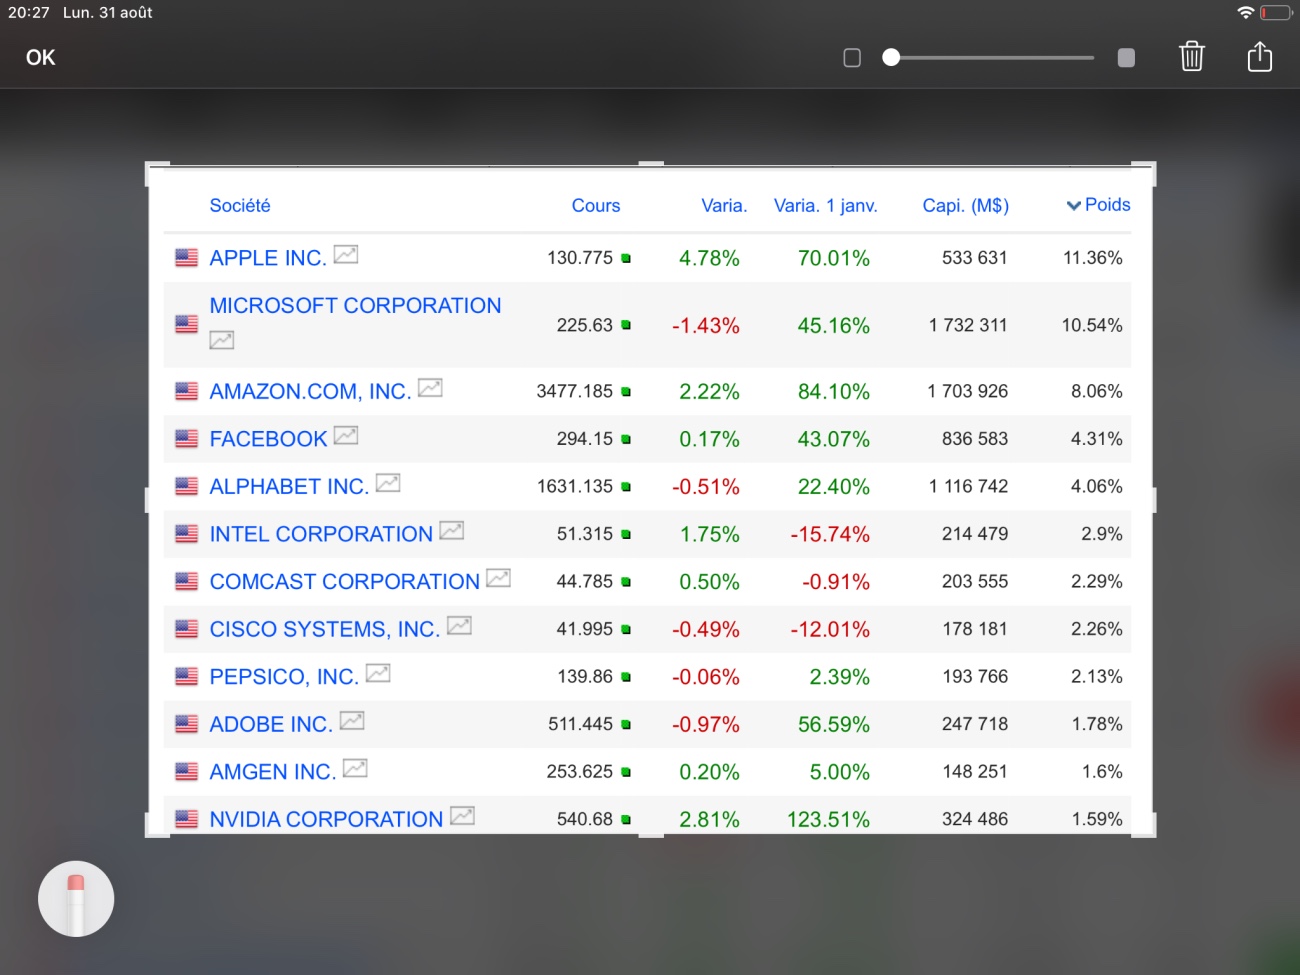Open the chart icon next to Cisco Systems

[459, 626]
